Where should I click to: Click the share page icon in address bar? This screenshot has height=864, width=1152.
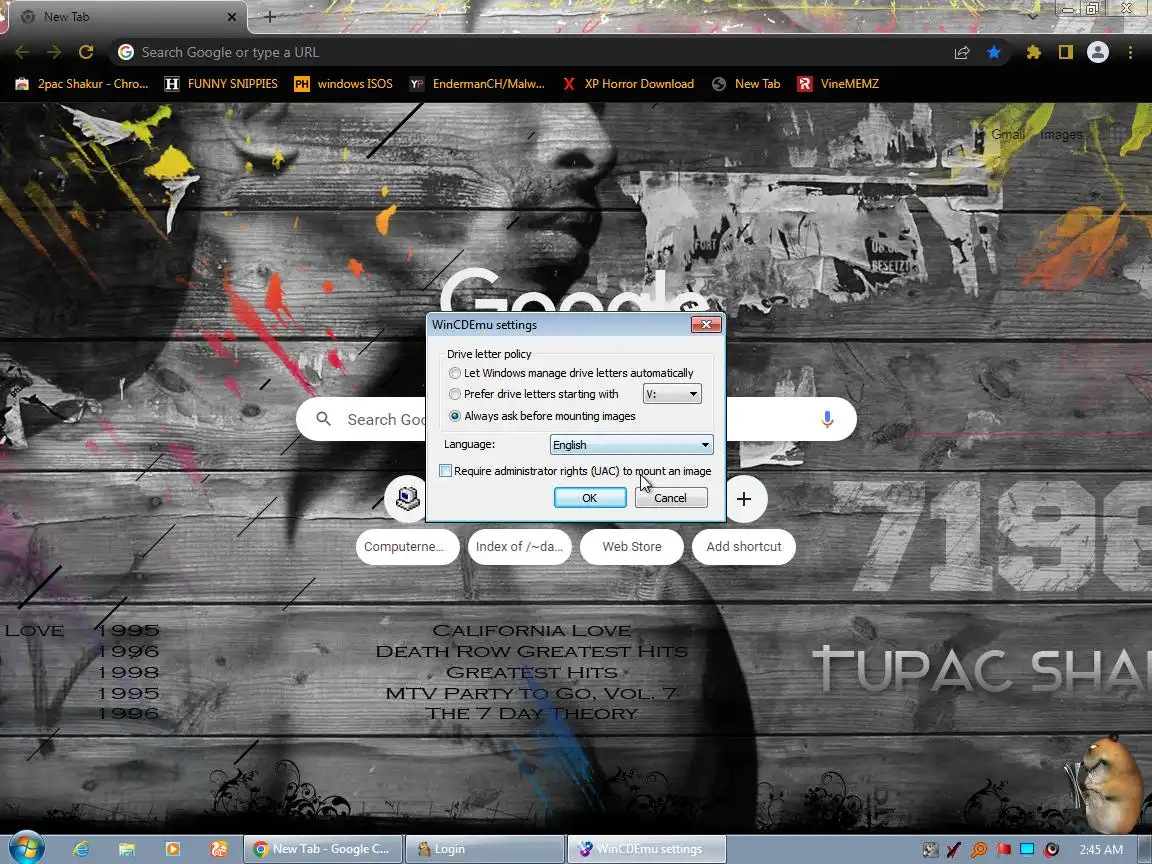point(962,52)
